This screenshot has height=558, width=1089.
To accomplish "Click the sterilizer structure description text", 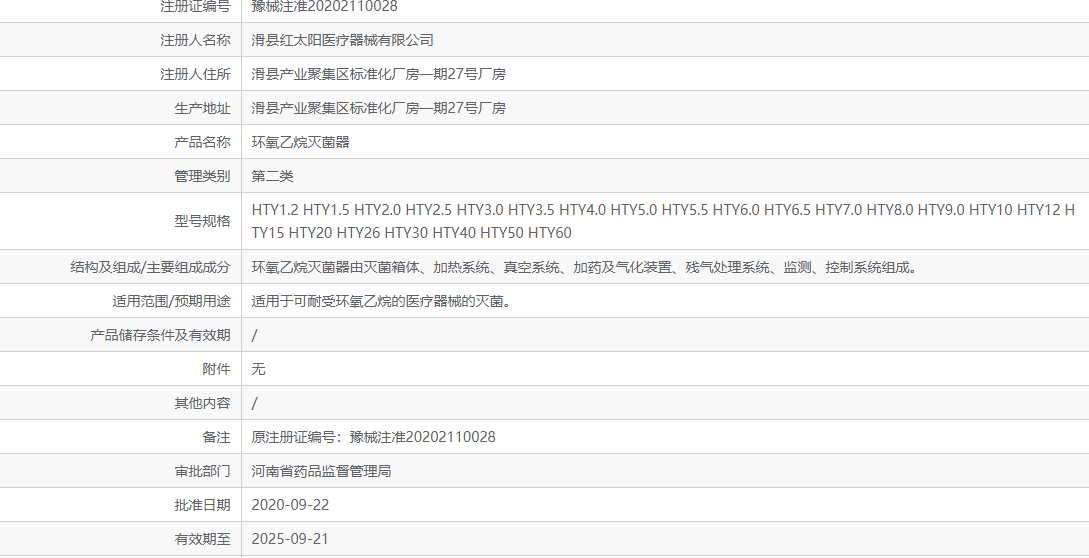I will pos(584,267).
